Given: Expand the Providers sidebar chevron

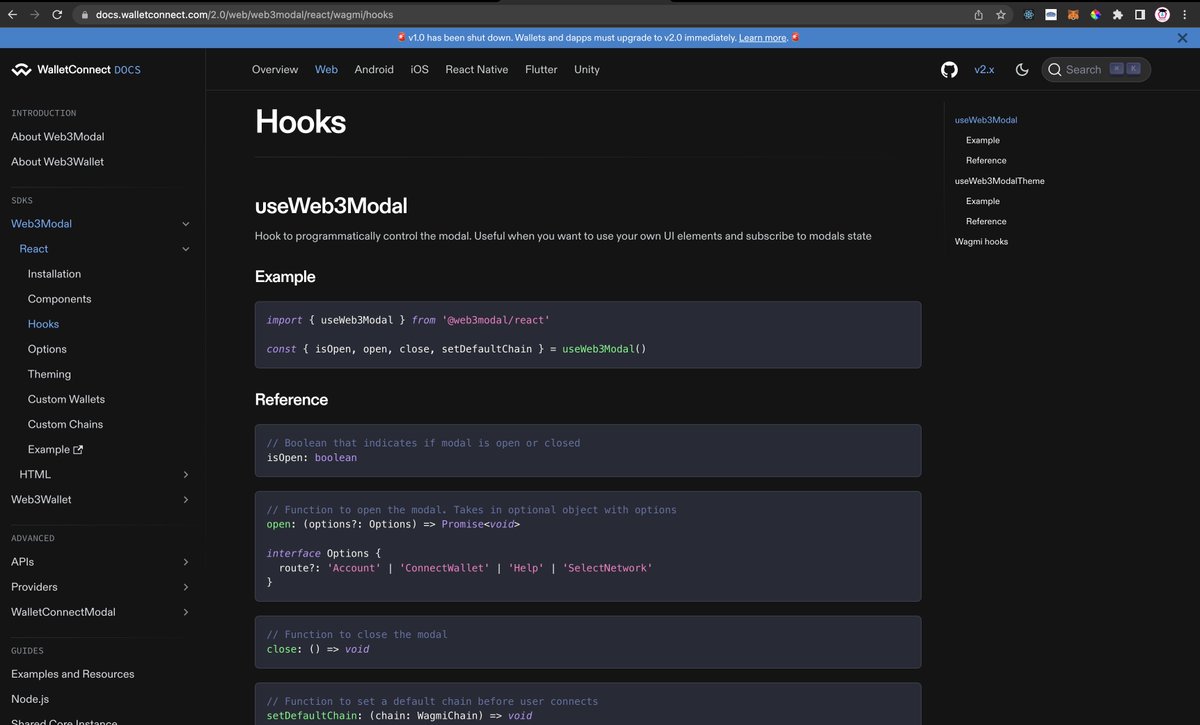Looking at the screenshot, I should [x=186, y=587].
